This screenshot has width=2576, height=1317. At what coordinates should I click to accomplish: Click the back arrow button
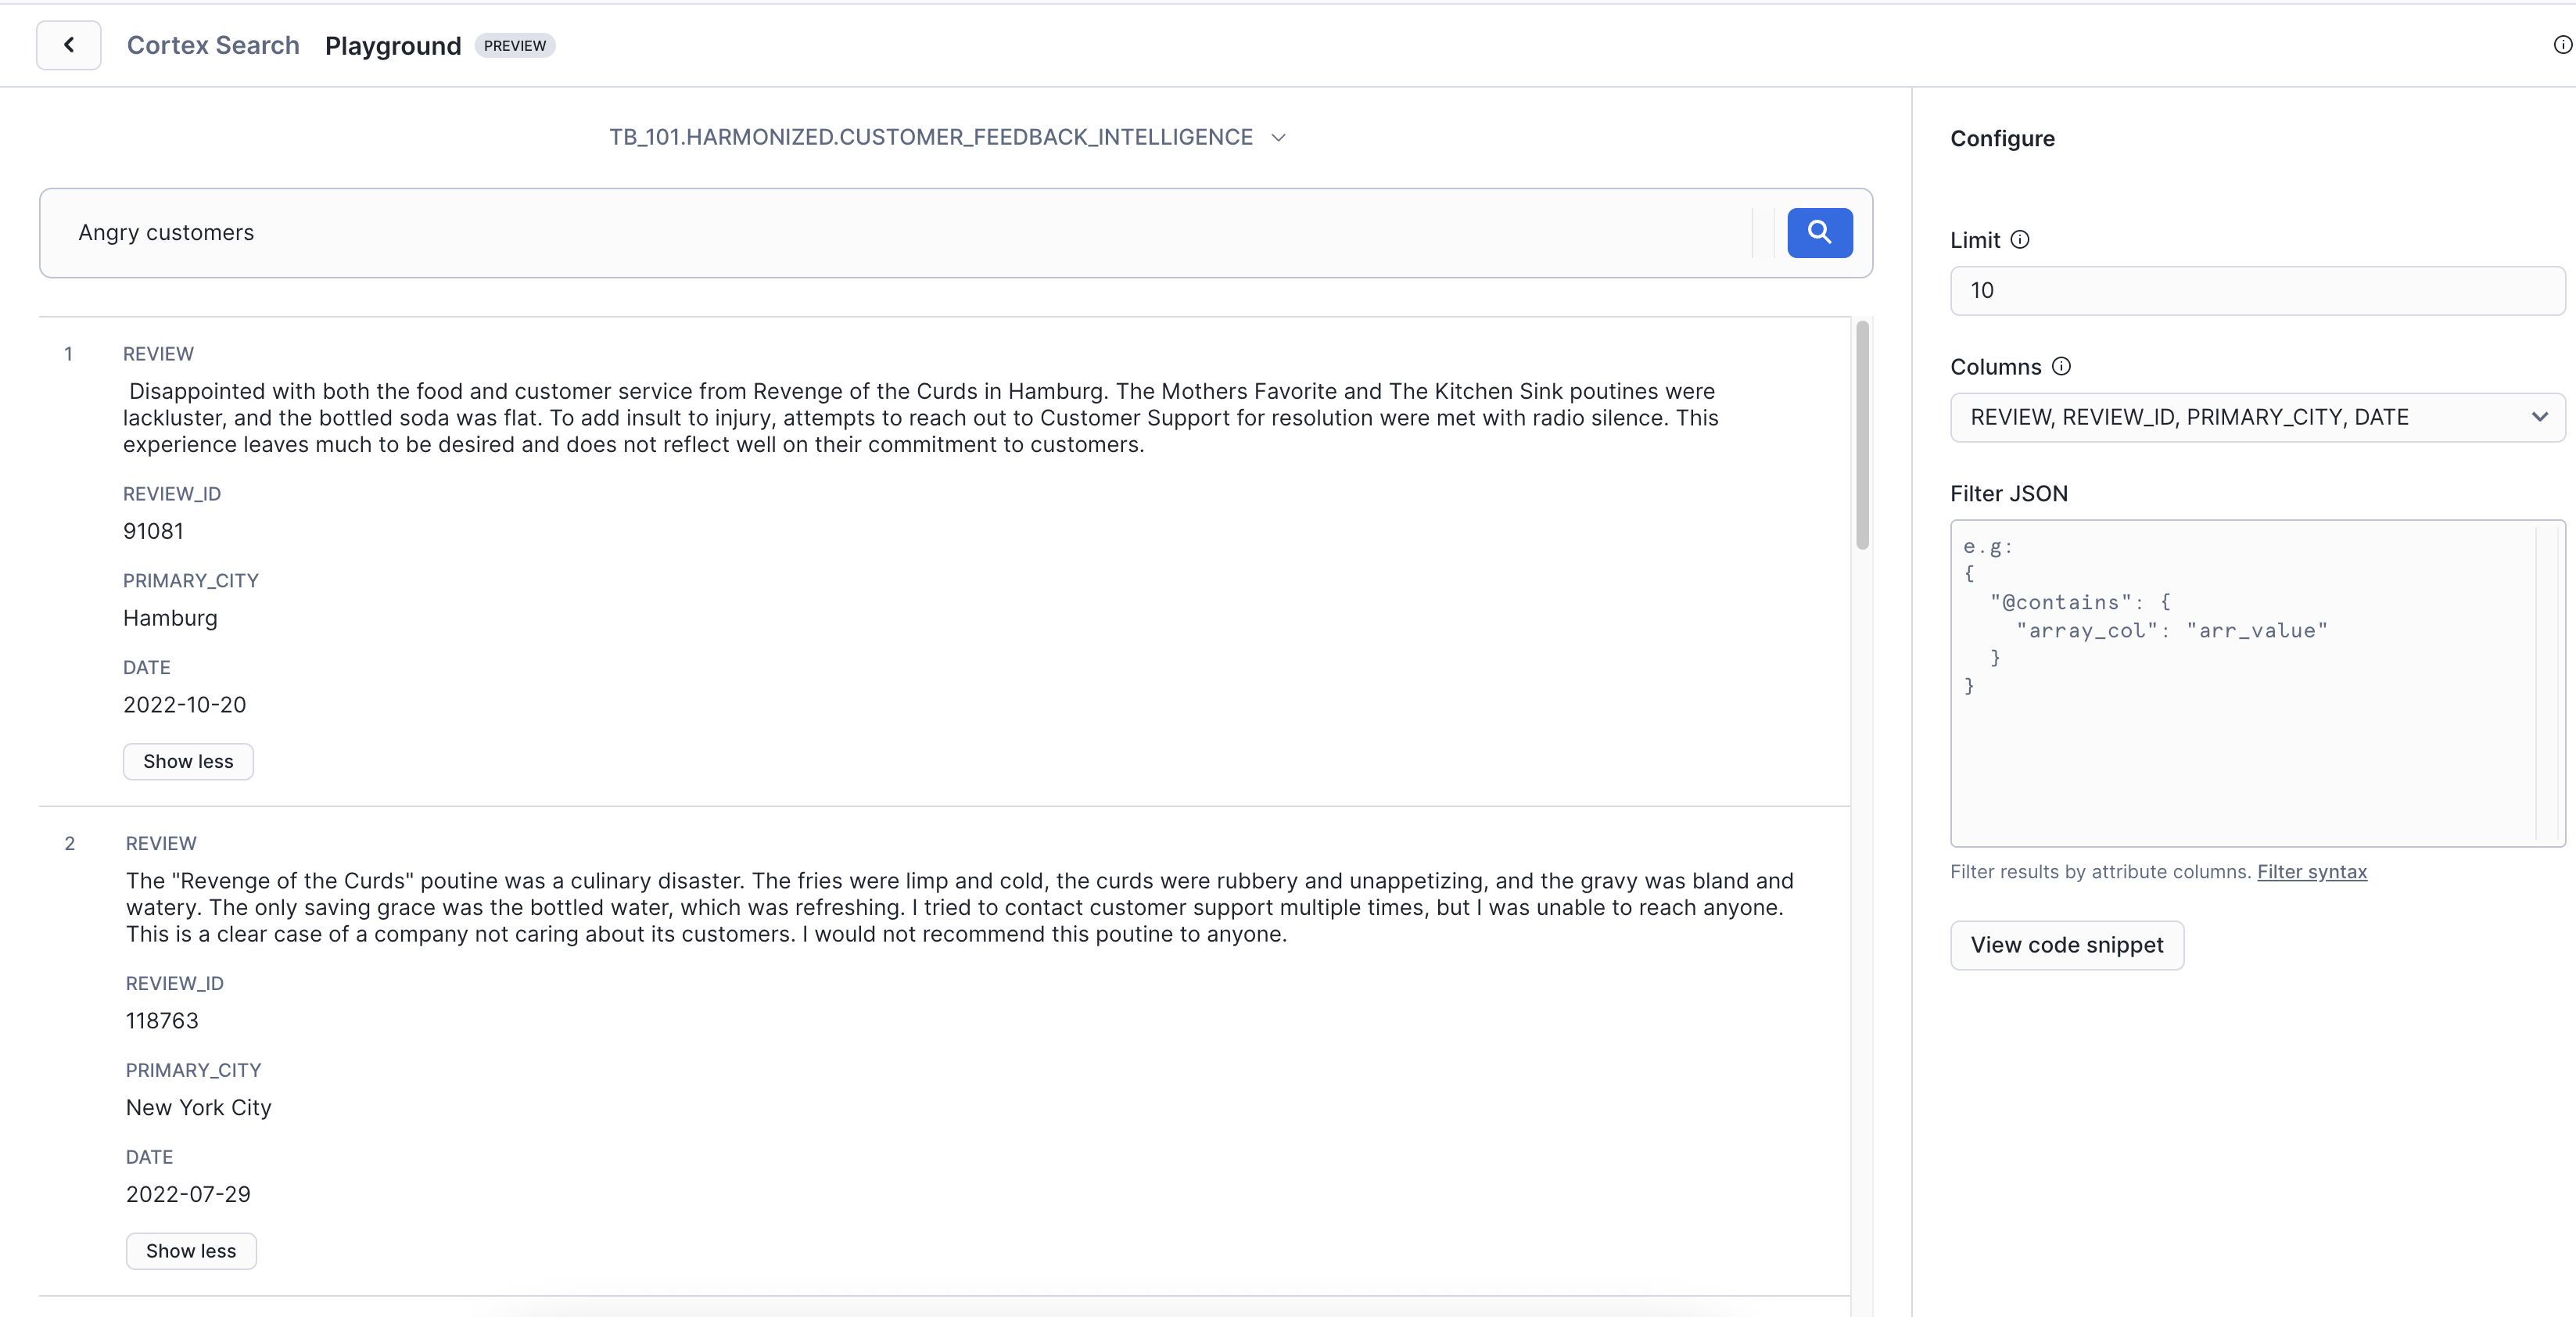[x=68, y=45]
